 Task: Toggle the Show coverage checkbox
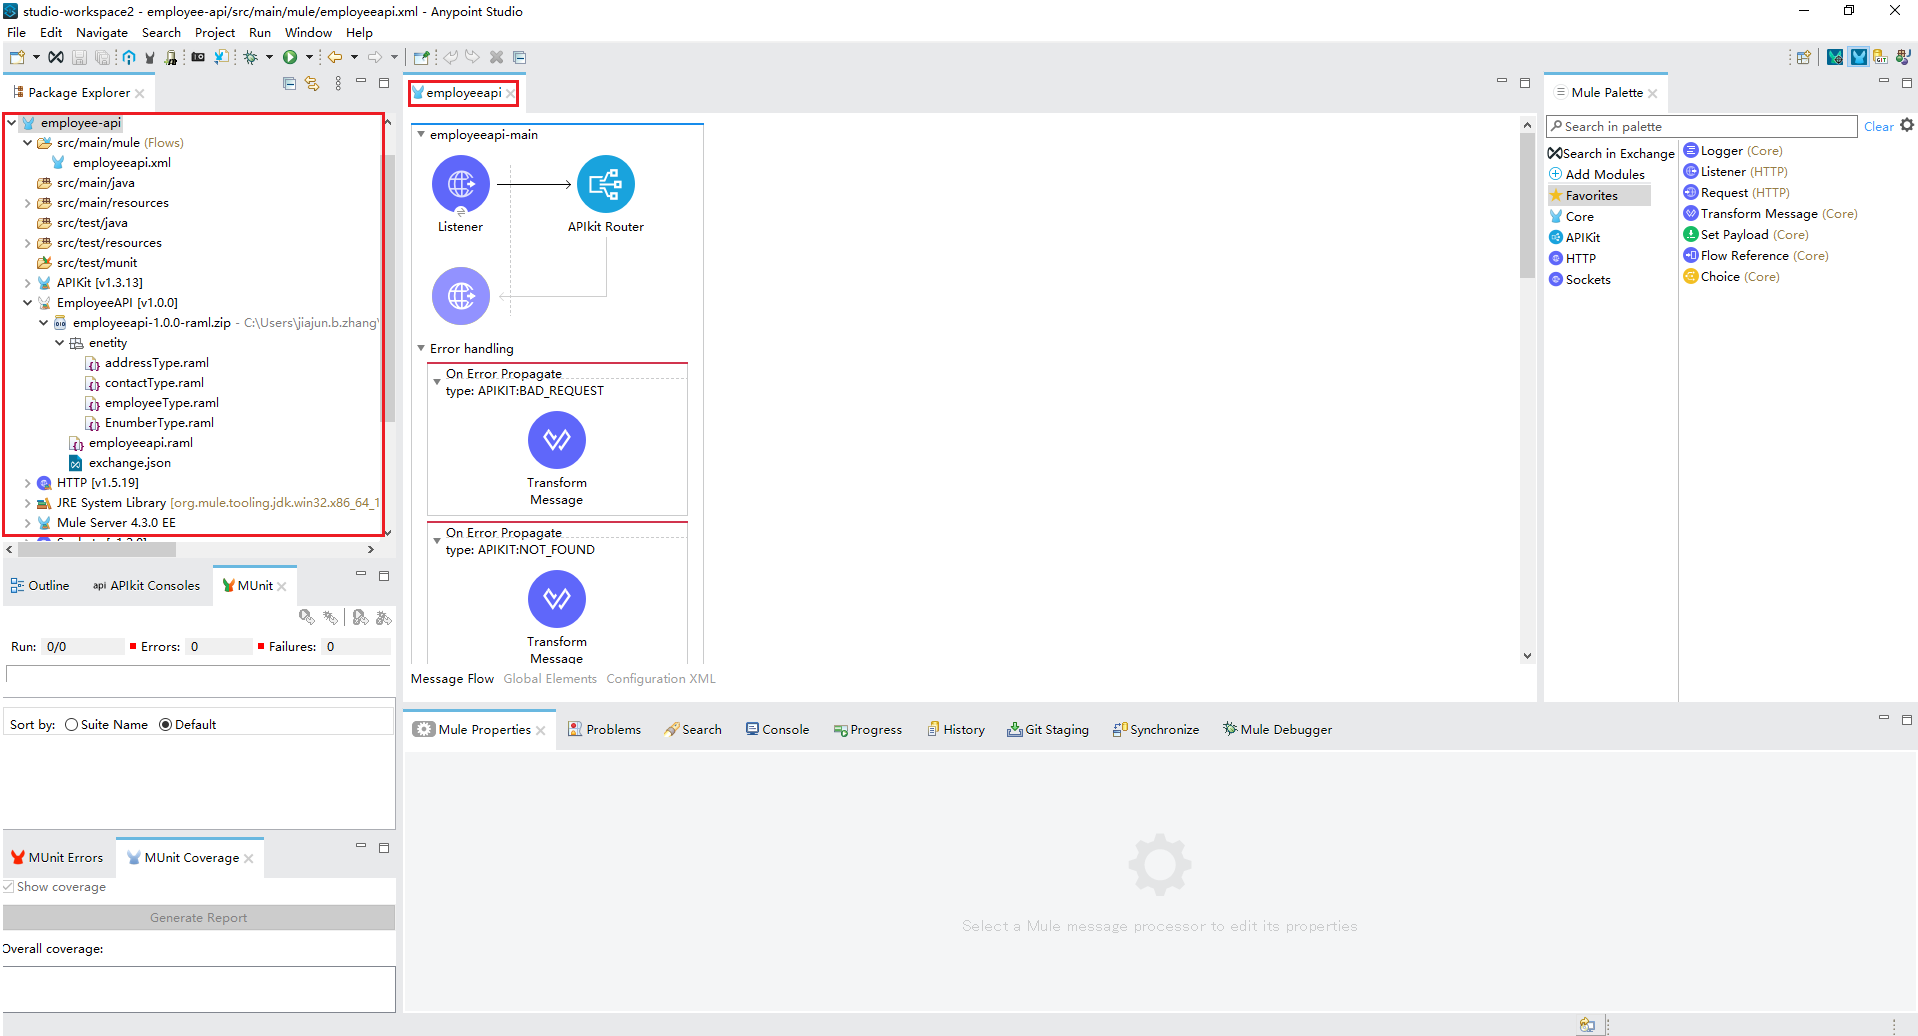tap(8, 887)
